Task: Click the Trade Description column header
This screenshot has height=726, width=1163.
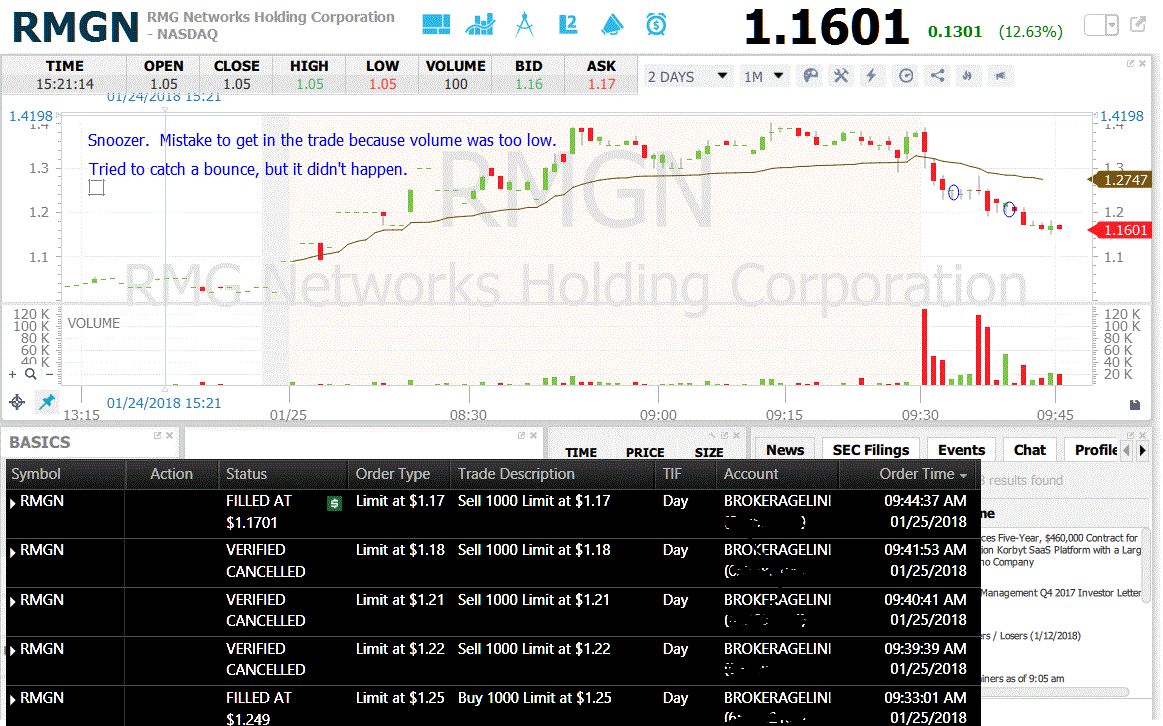Action: point(516,474)
